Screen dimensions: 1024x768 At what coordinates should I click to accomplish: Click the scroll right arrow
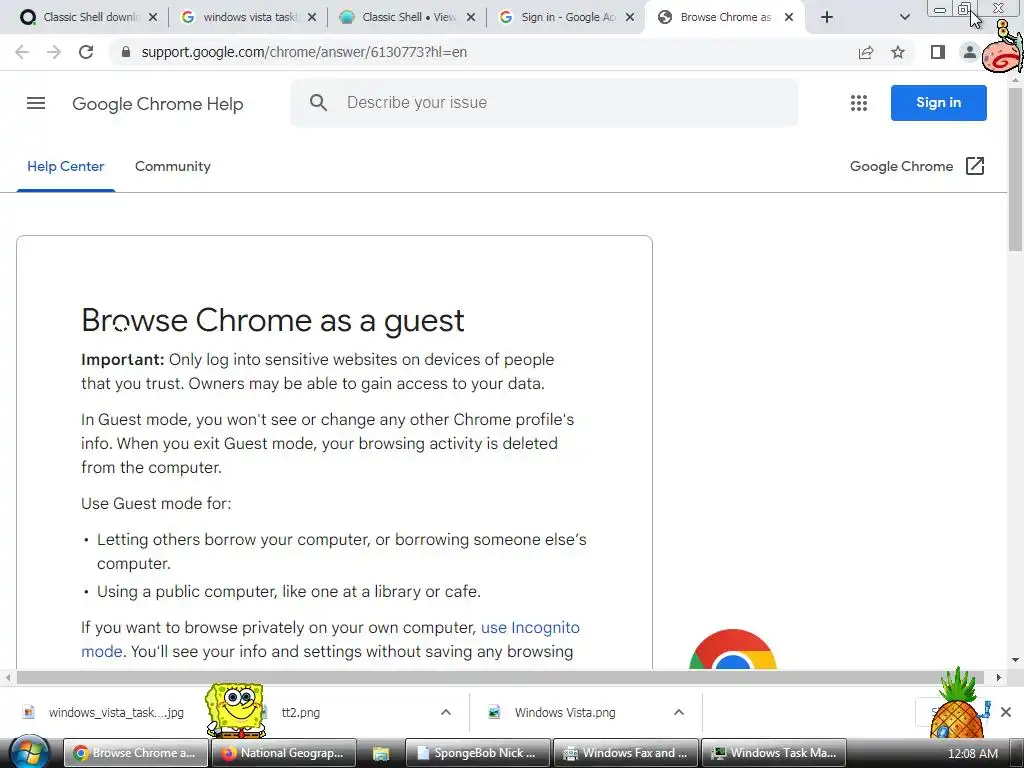pyautogui.click(x=999, y=677)
